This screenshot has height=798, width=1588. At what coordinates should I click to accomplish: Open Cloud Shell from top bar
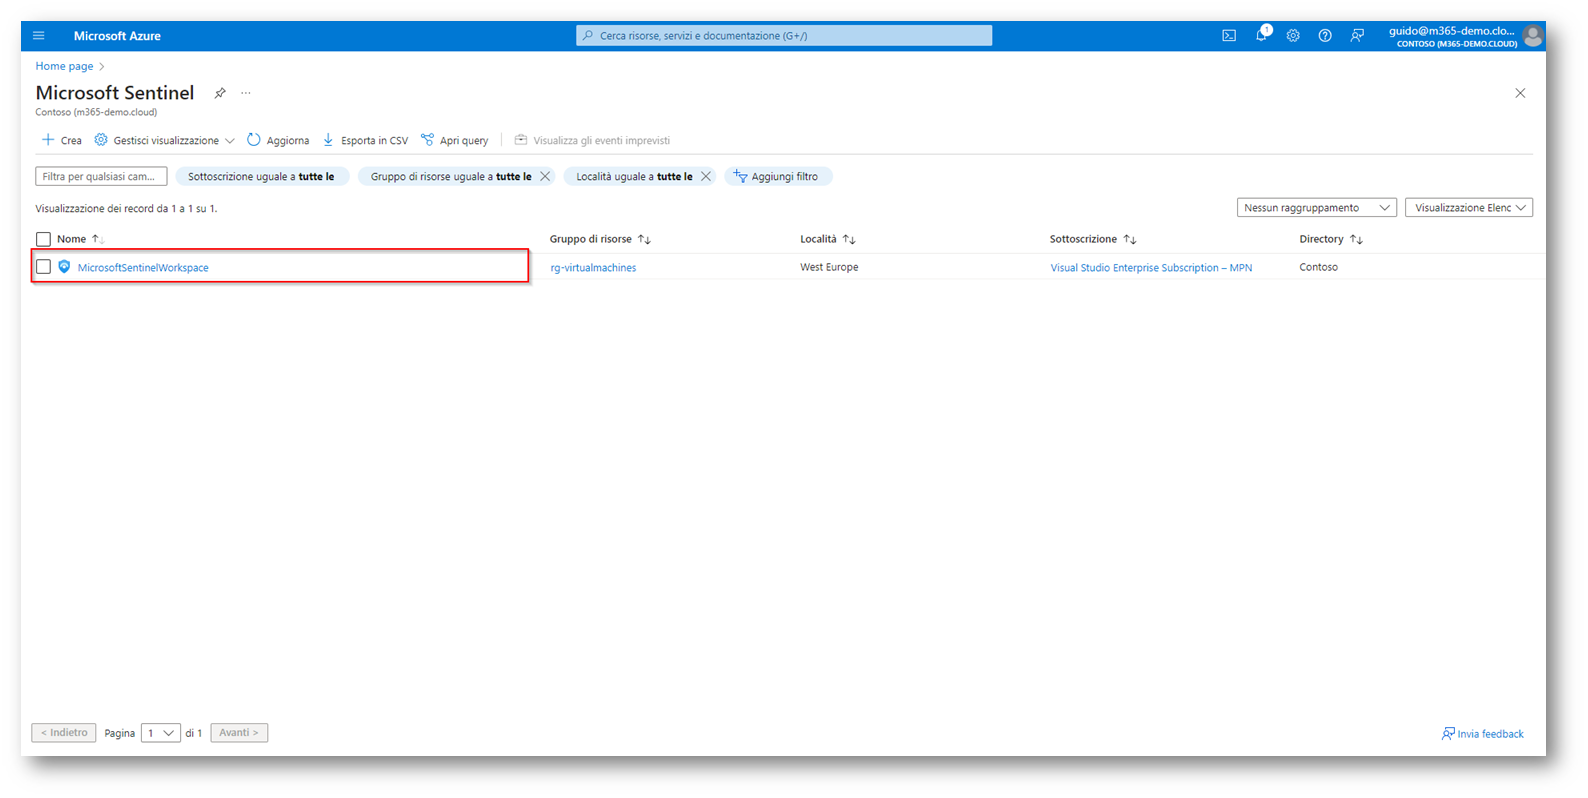1229,36
